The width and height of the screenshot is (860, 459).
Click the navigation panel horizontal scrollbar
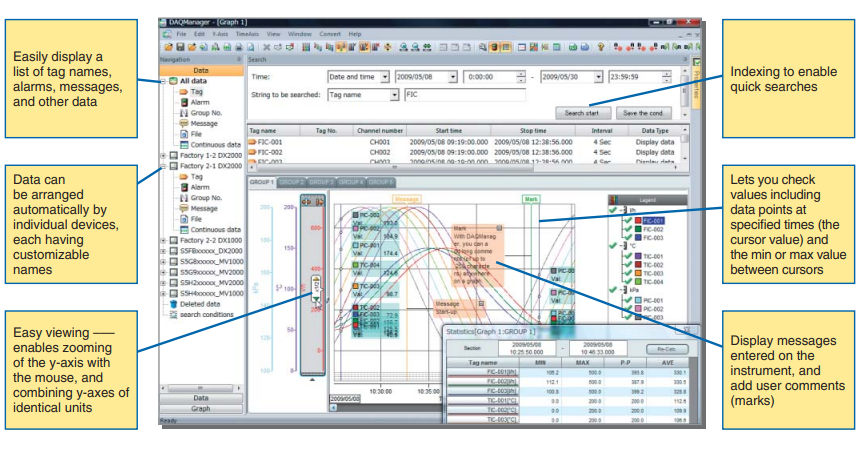[201, 388]
